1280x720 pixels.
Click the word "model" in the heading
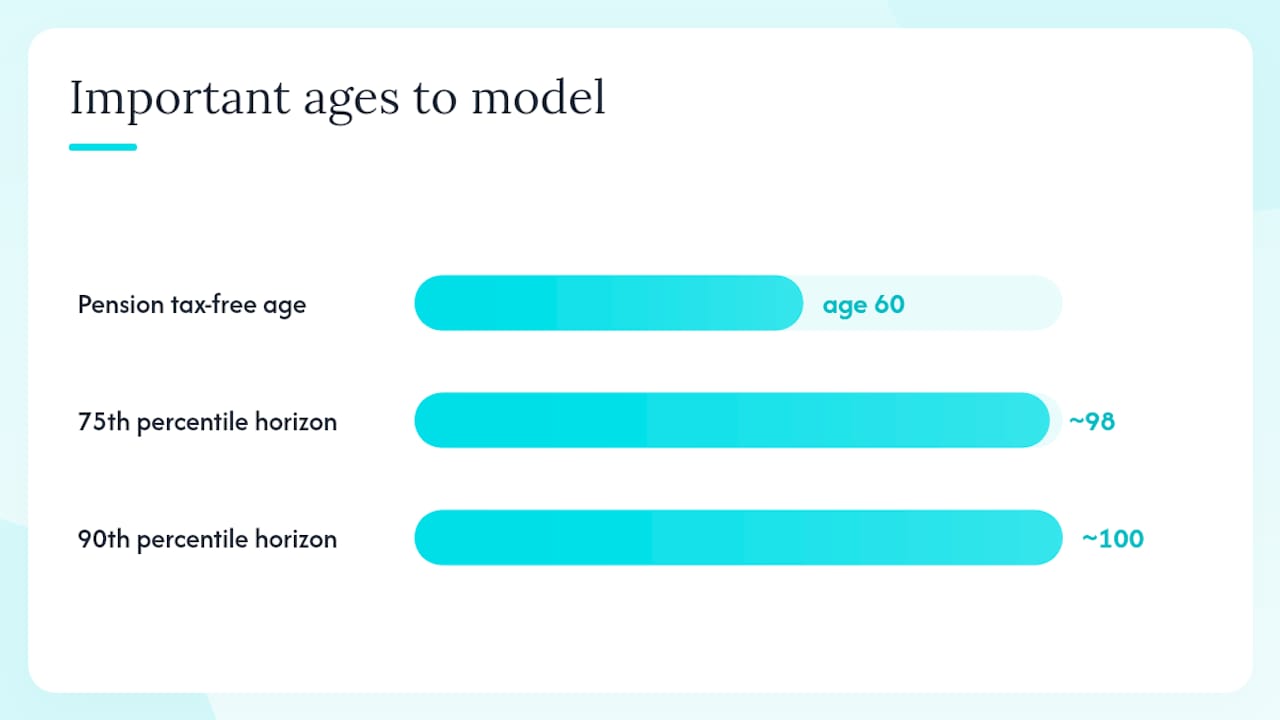[x=538, y=98]
